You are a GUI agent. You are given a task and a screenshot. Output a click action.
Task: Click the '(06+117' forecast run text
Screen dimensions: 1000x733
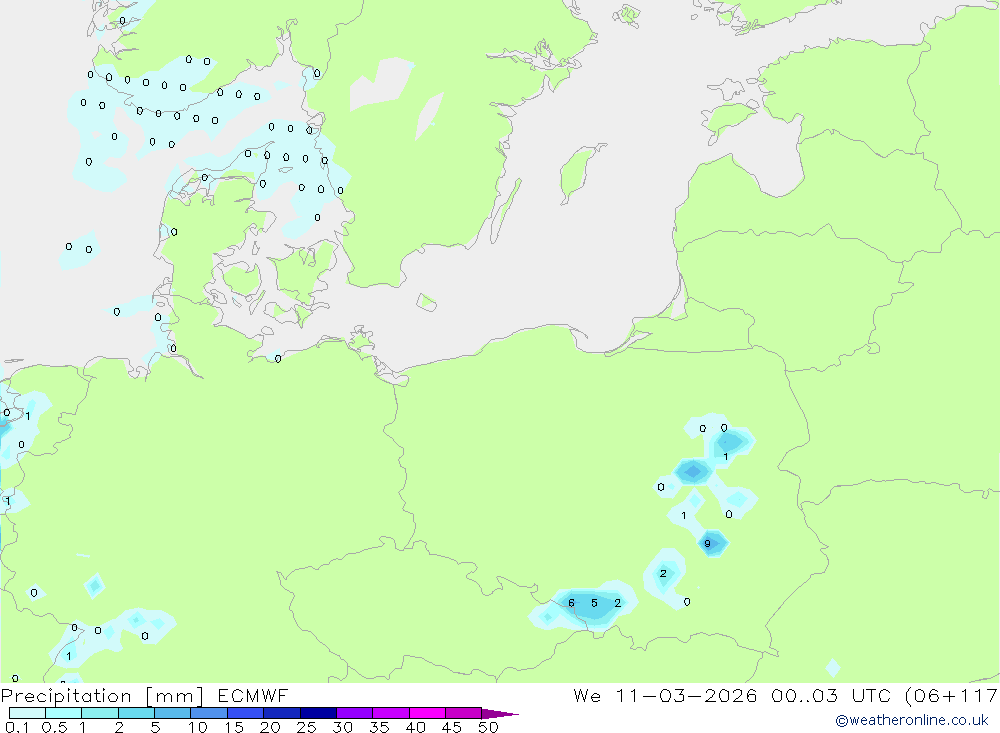[952, 696]
